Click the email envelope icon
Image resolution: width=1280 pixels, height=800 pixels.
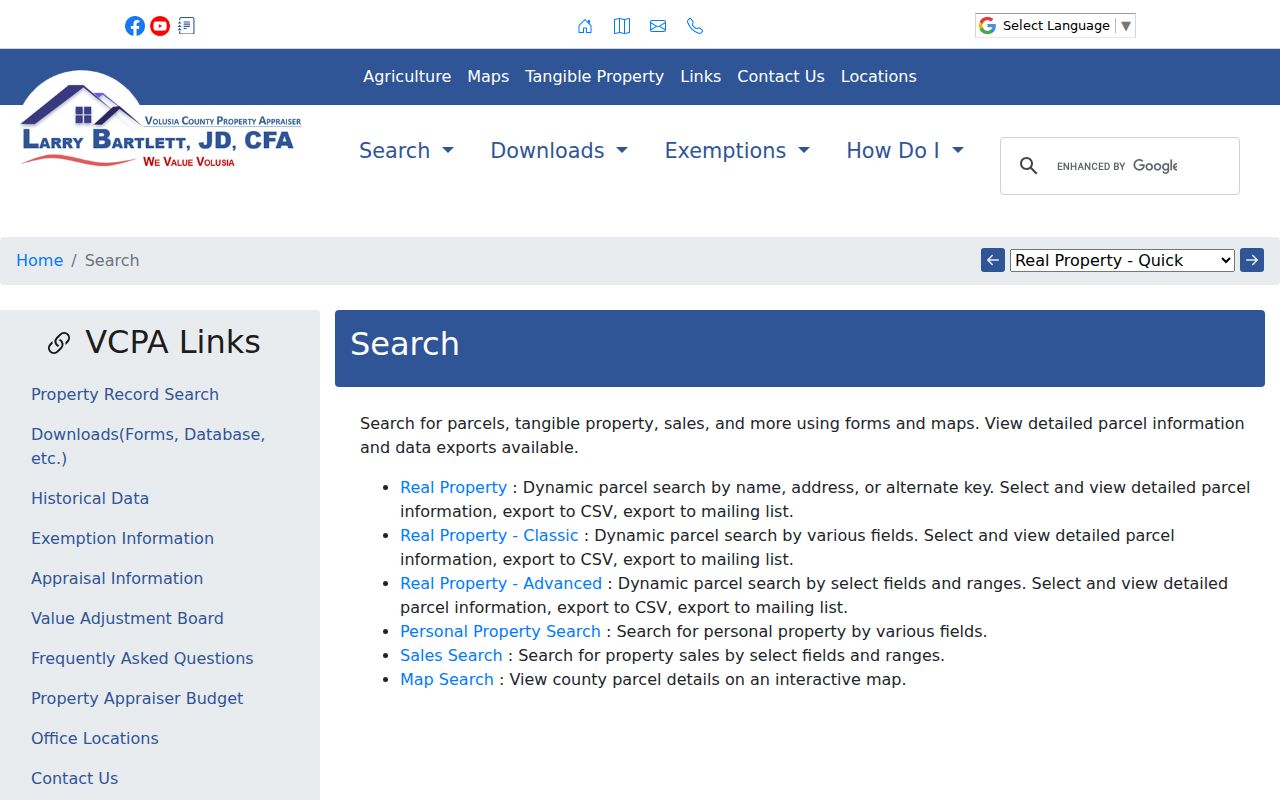tap(658, 26)
